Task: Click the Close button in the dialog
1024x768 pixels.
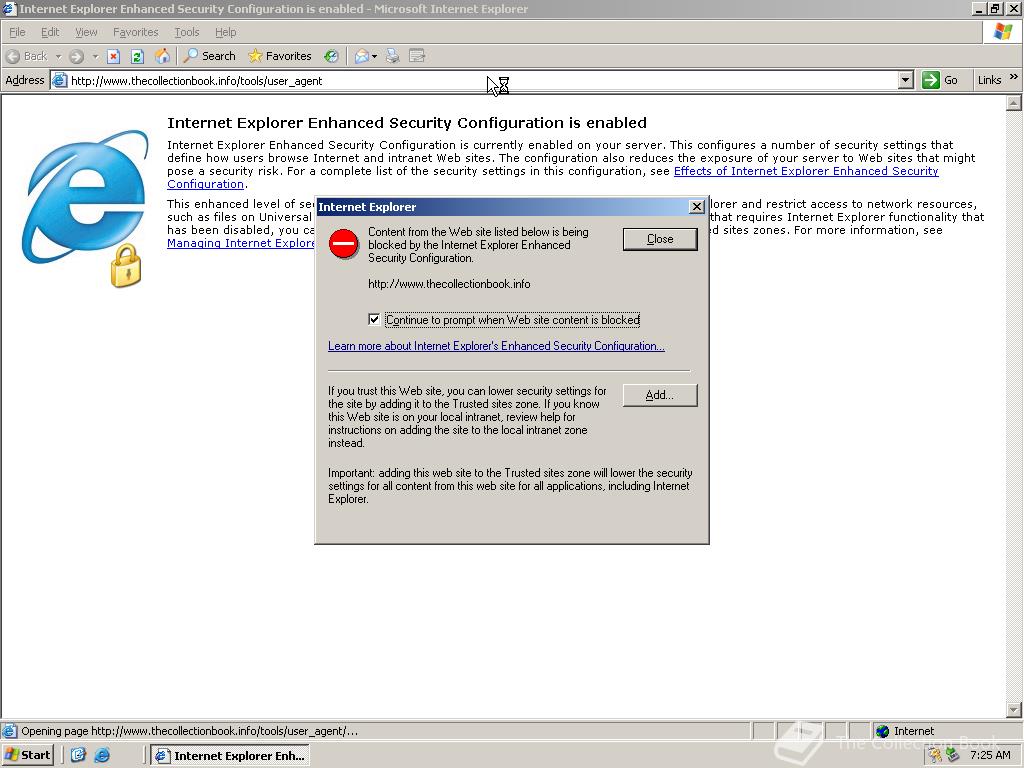Action: pyautogui.click(x=660, y=239)
